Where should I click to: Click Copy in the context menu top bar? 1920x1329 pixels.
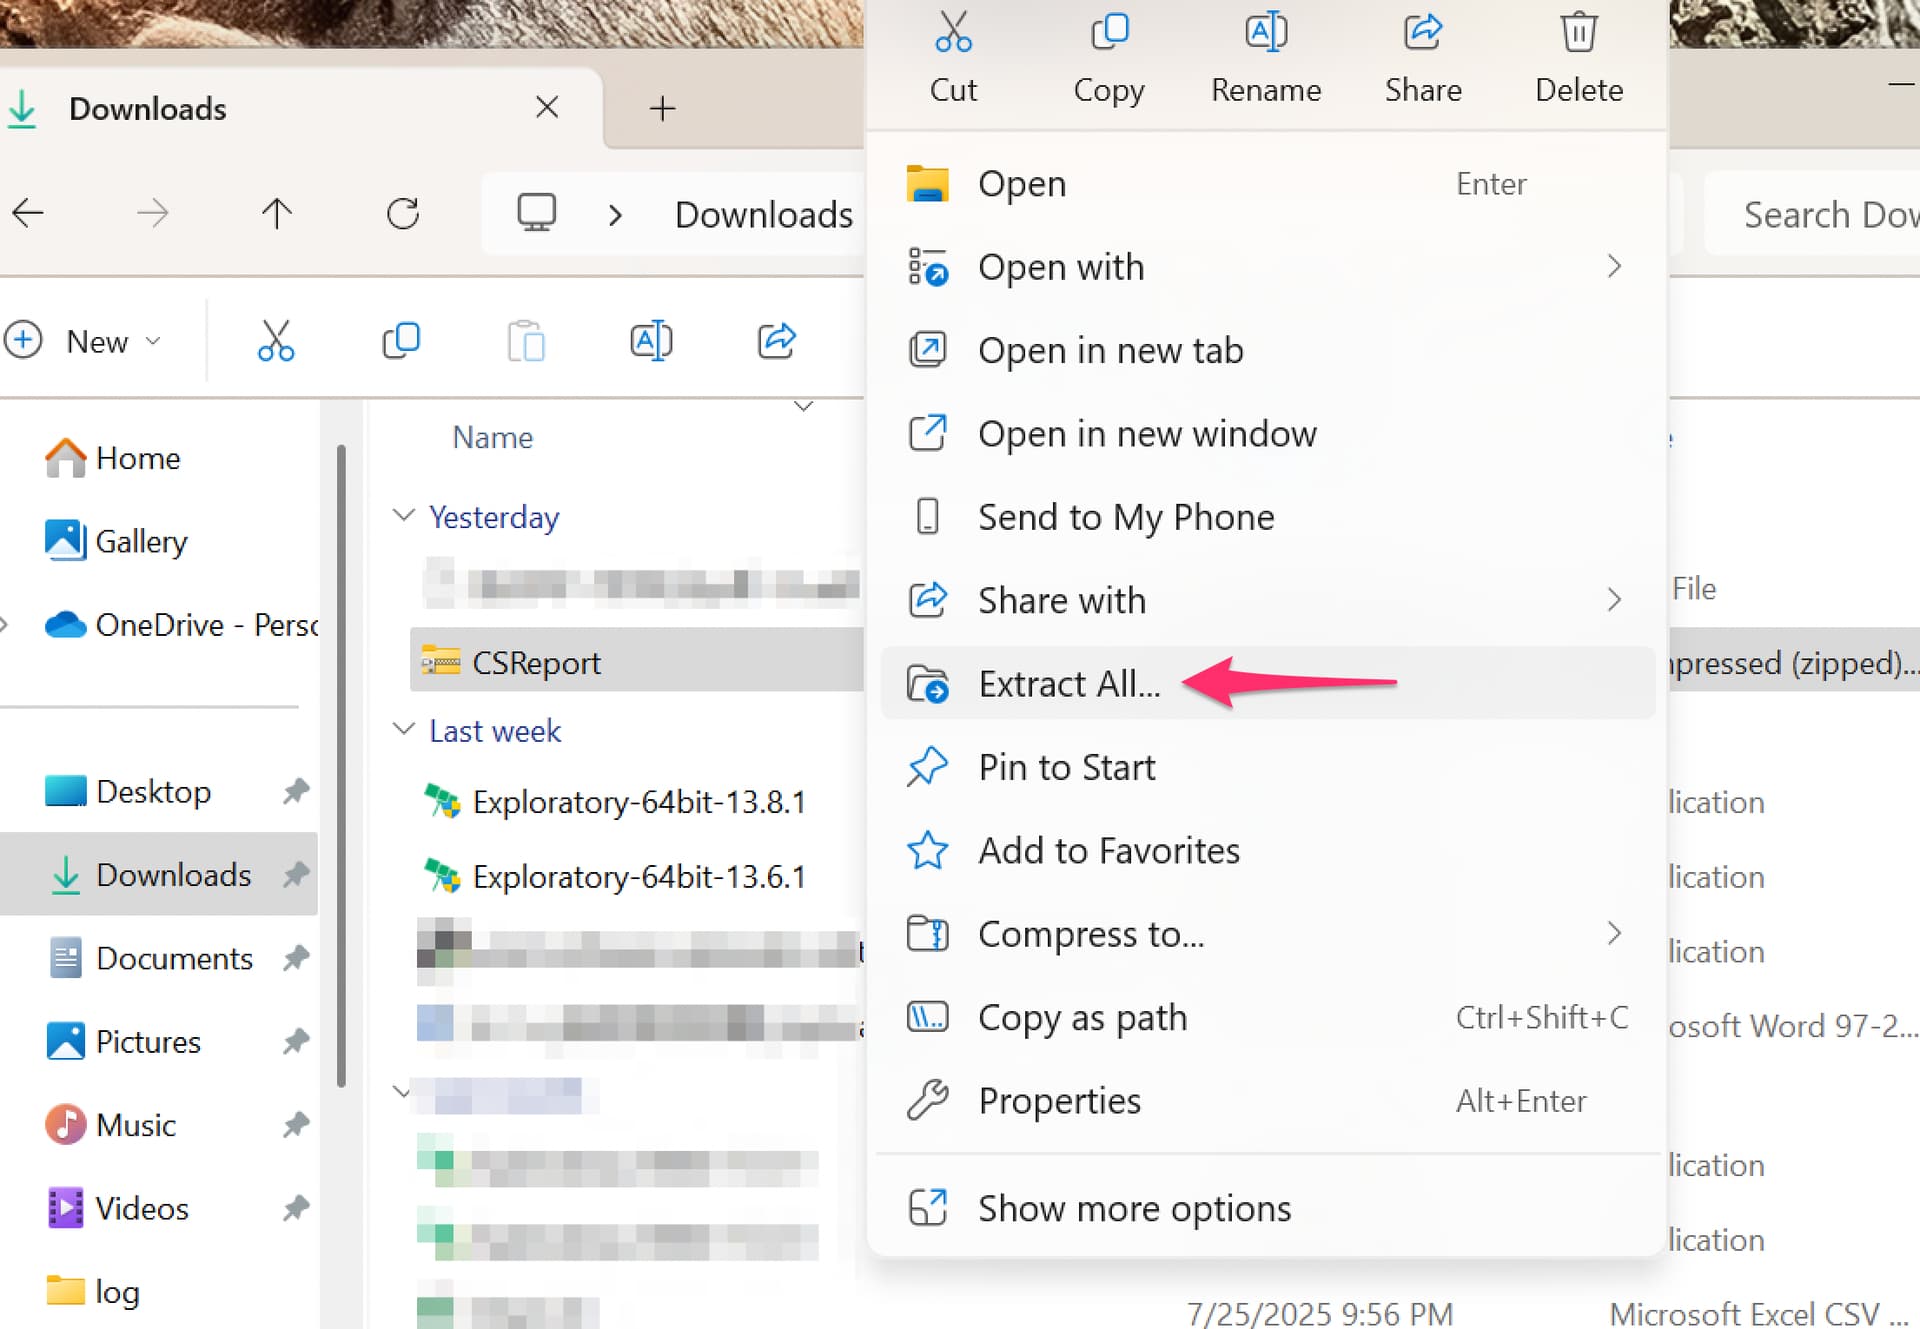point(1109,57)
